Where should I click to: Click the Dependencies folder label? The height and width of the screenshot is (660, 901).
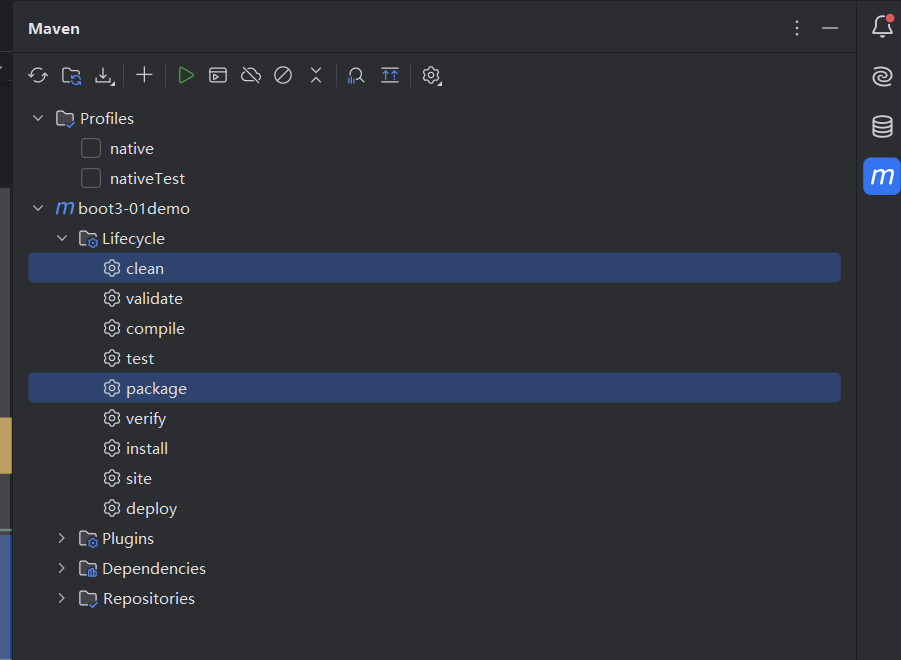154,569
